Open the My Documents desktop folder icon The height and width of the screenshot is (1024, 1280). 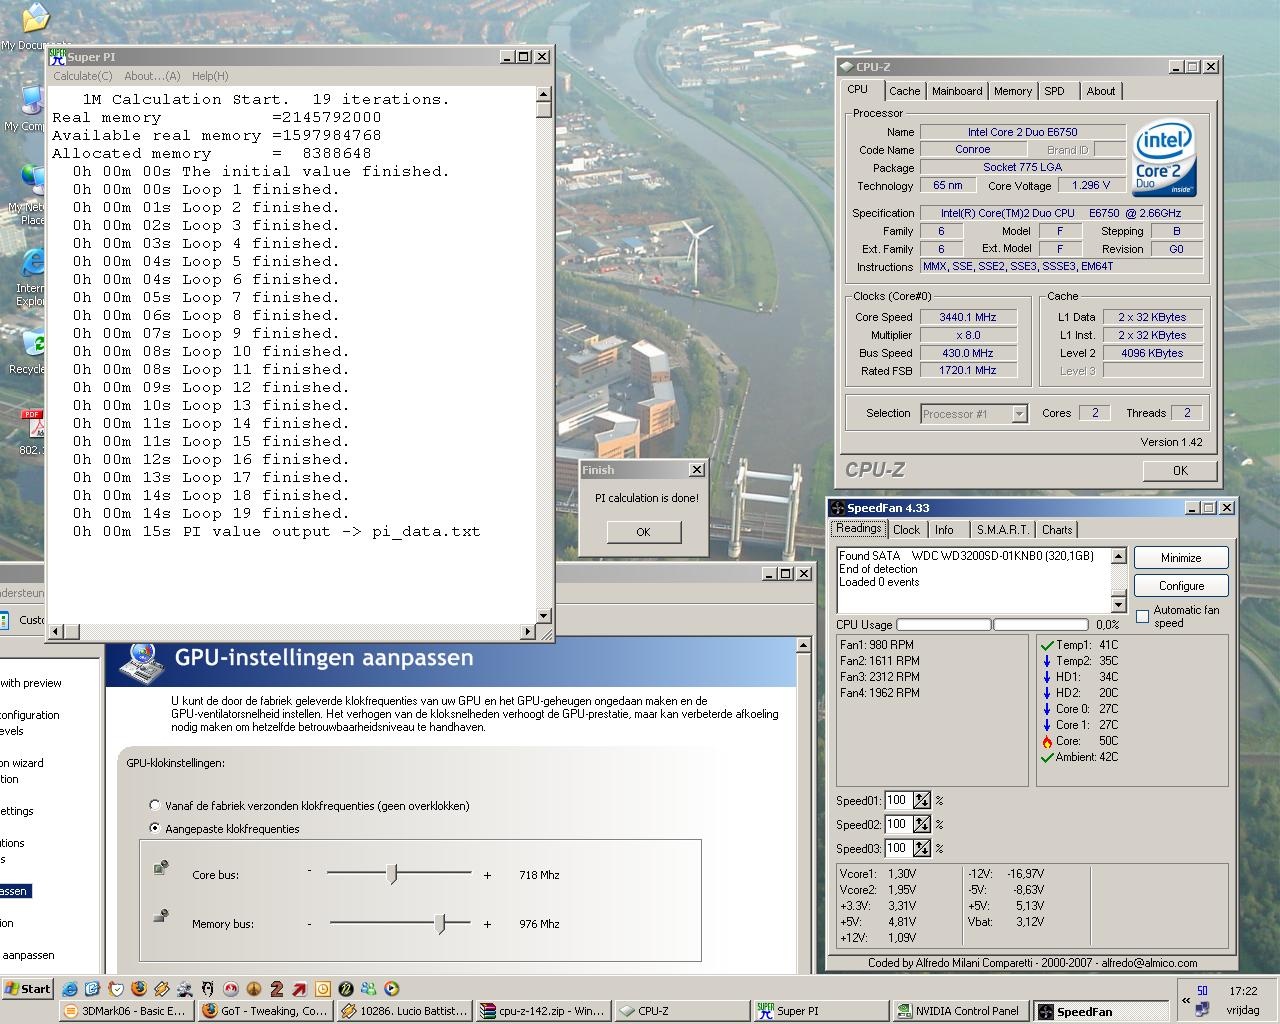click(x=35, y=20)
